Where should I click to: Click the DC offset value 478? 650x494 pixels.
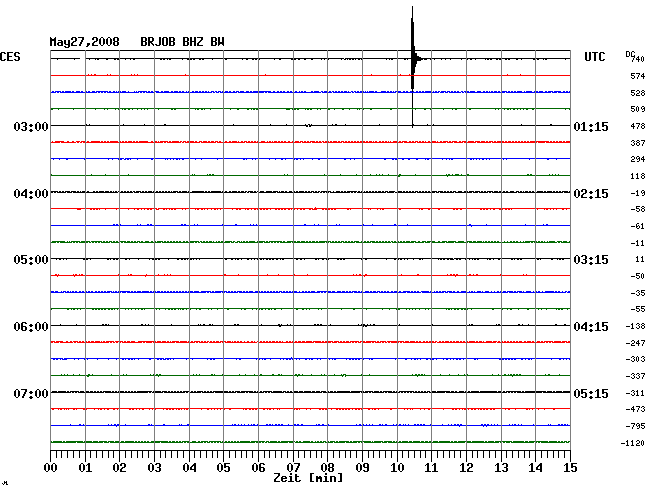click(638, 126)
